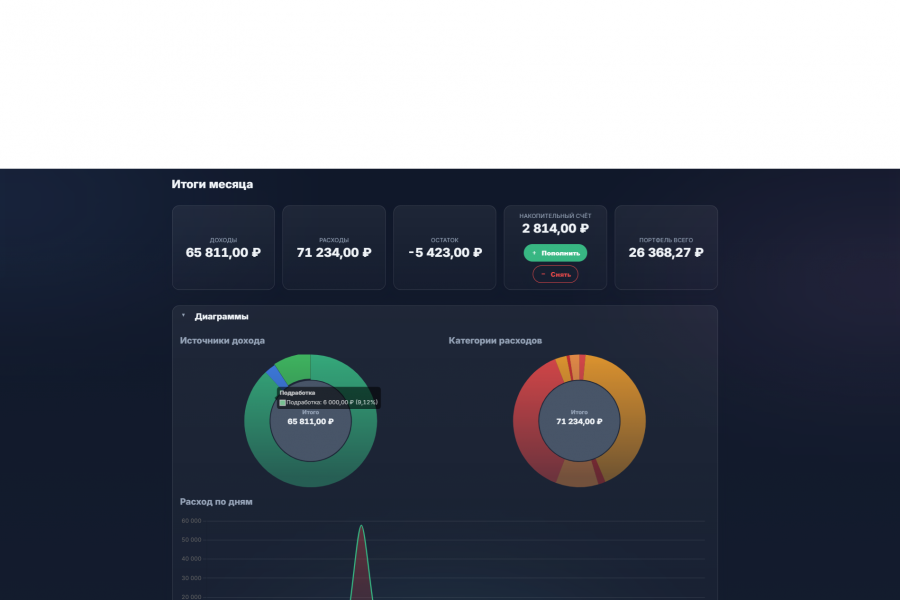Click the red Снять button
Screen dimensions: 900x600
coord(555,274)
